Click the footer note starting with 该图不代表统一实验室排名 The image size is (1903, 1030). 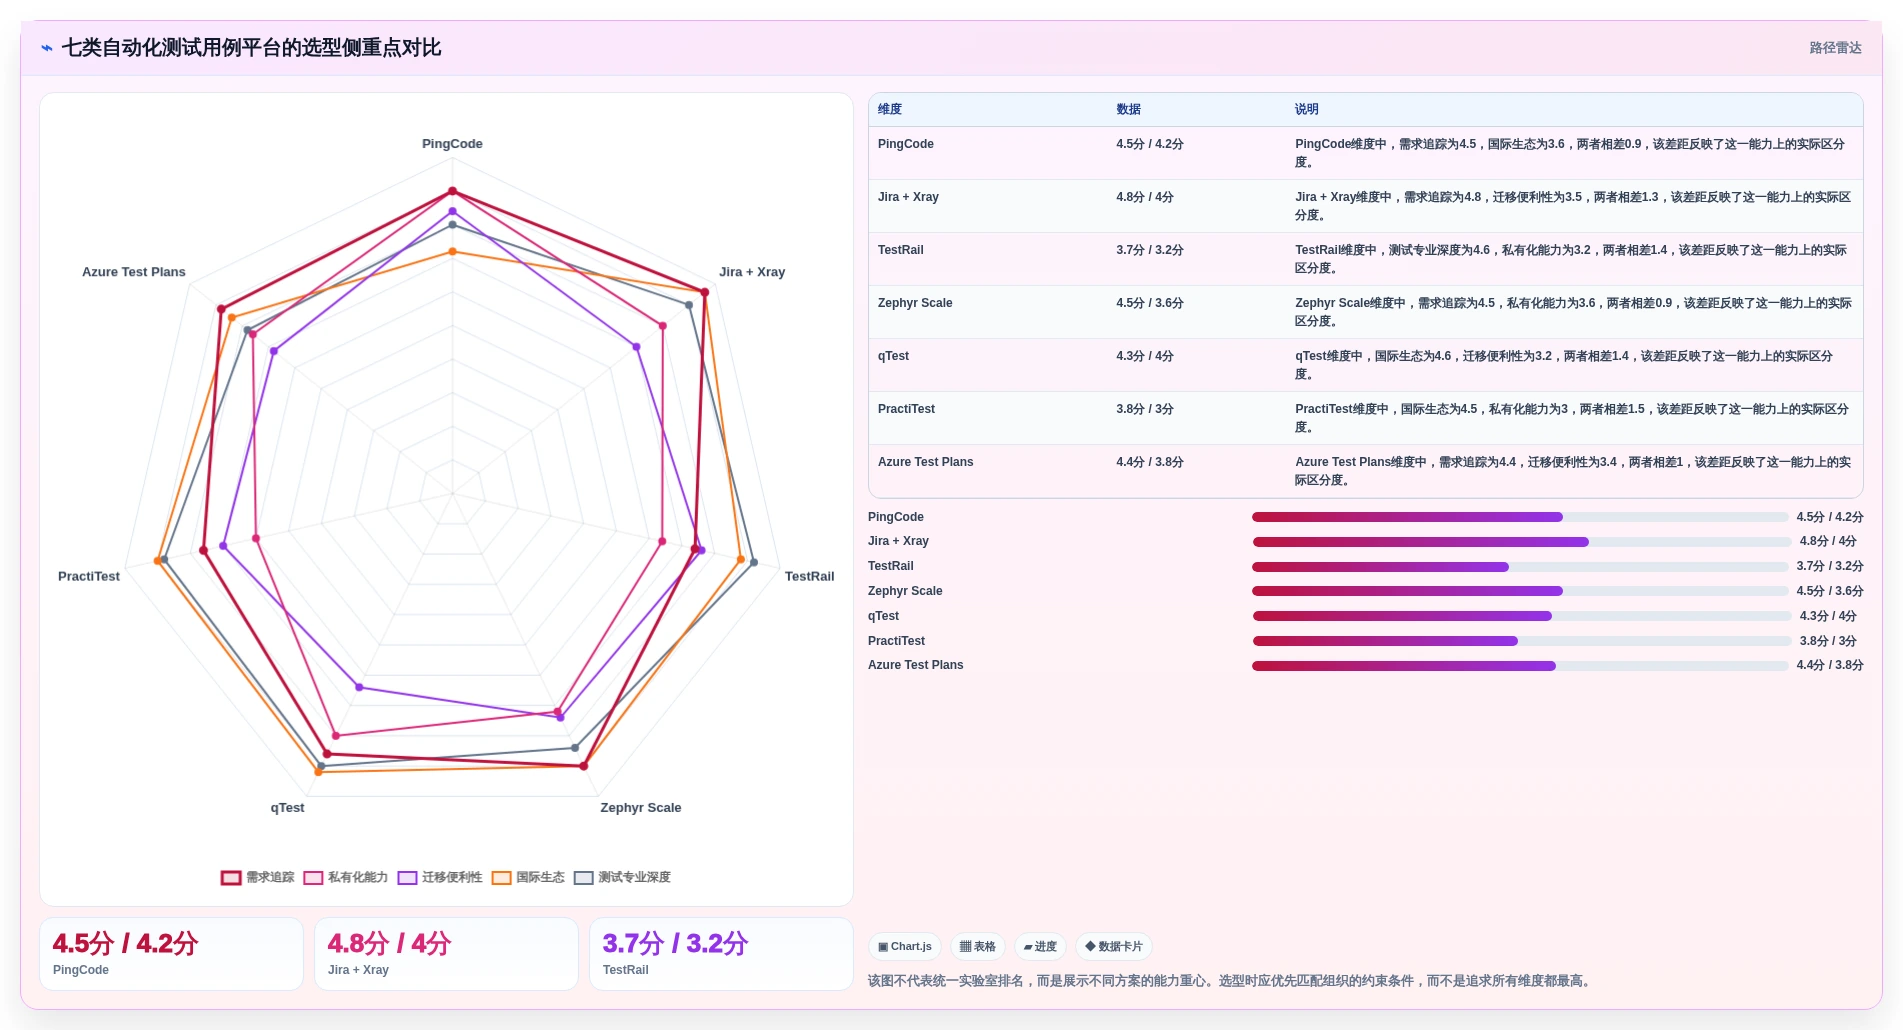pos(1231,981)
